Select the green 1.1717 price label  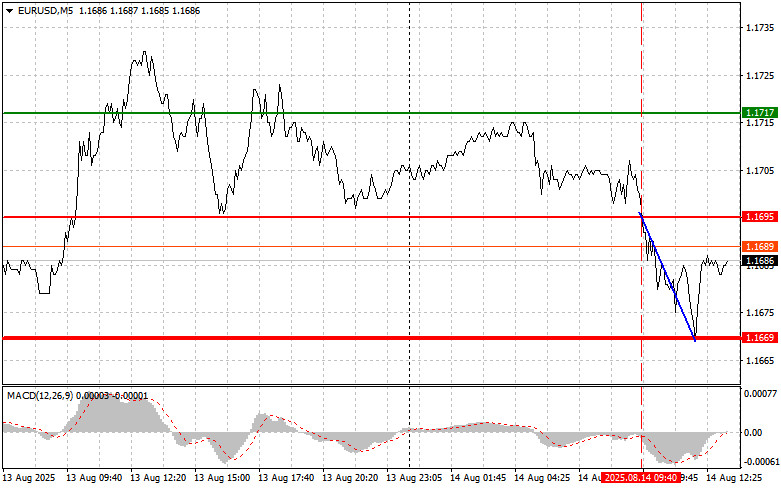coord(760,113)
